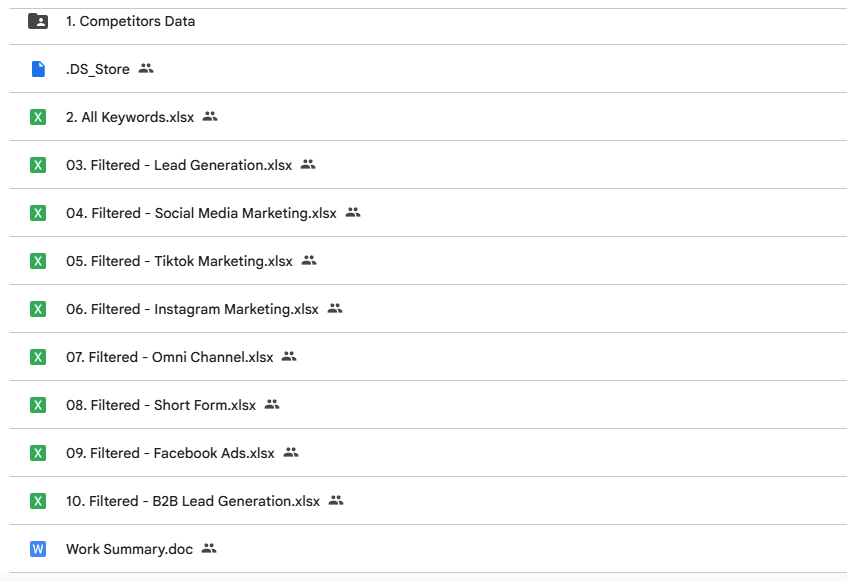This screenshot has width=847, height=582.
Task: Select 04. Filtered - Social Media Marketing.xlsx
Action: coord(201,213)
